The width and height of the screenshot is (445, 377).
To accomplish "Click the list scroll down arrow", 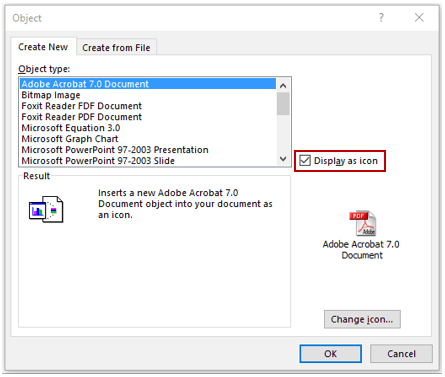I will tap(283, 159).
